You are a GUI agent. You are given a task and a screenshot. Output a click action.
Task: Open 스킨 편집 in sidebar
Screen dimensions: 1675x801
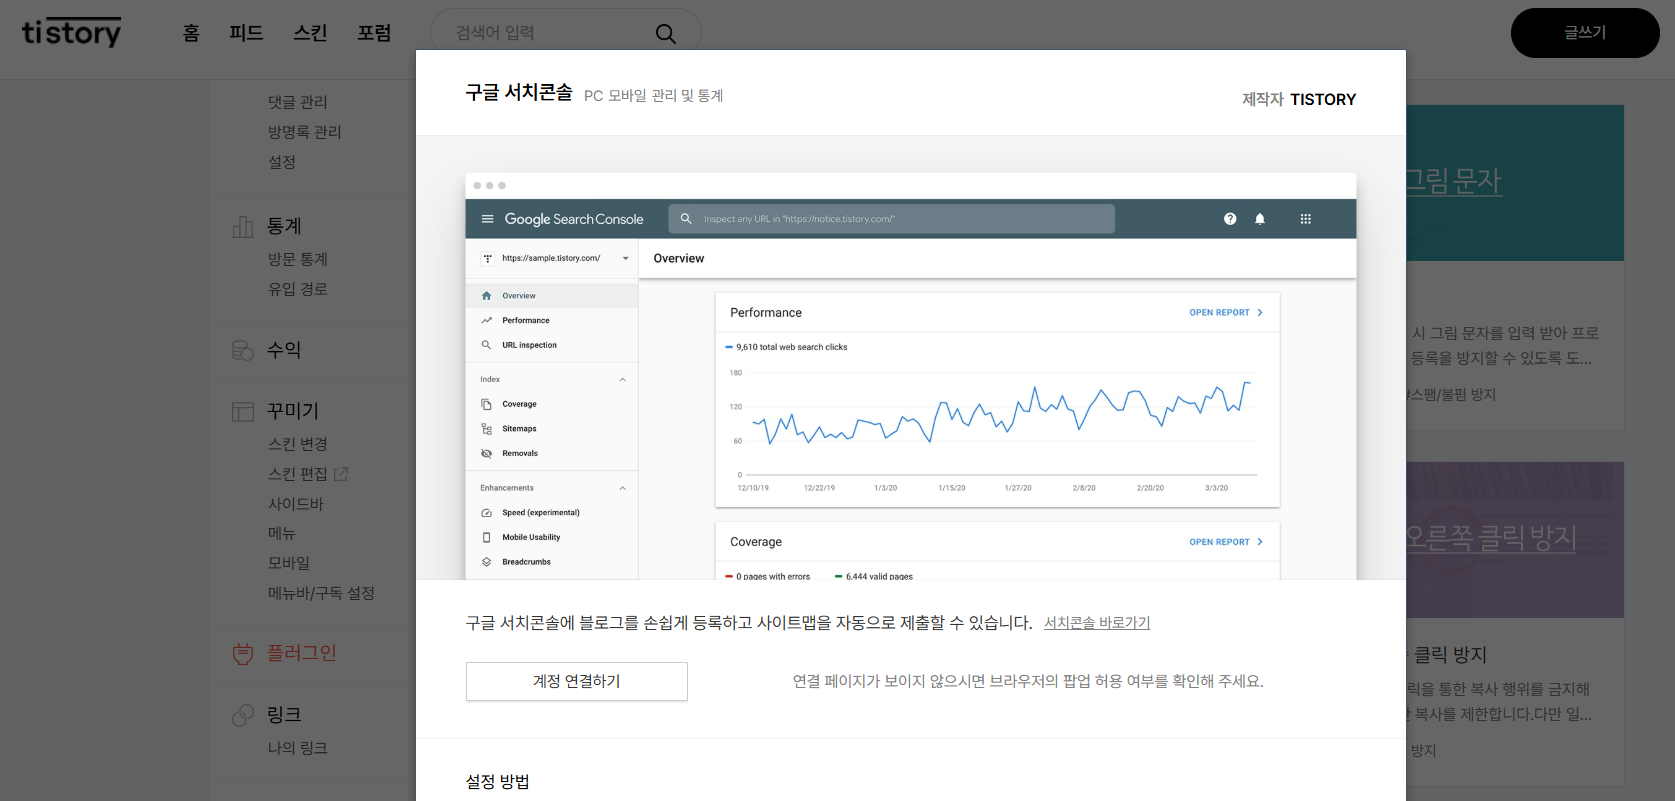point(298,474)
